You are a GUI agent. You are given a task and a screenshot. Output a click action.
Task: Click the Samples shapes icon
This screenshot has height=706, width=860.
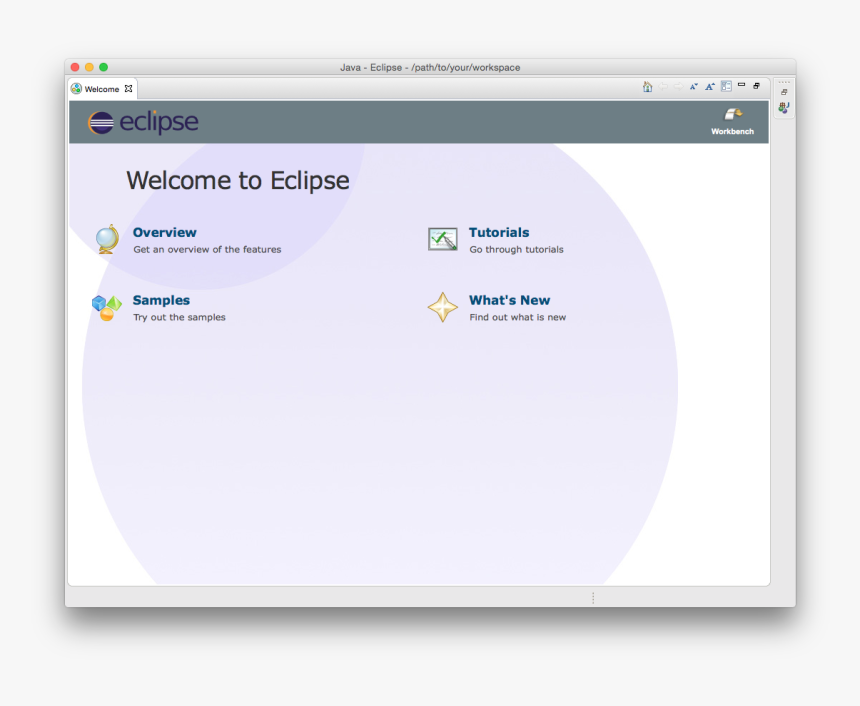[106, 307]
